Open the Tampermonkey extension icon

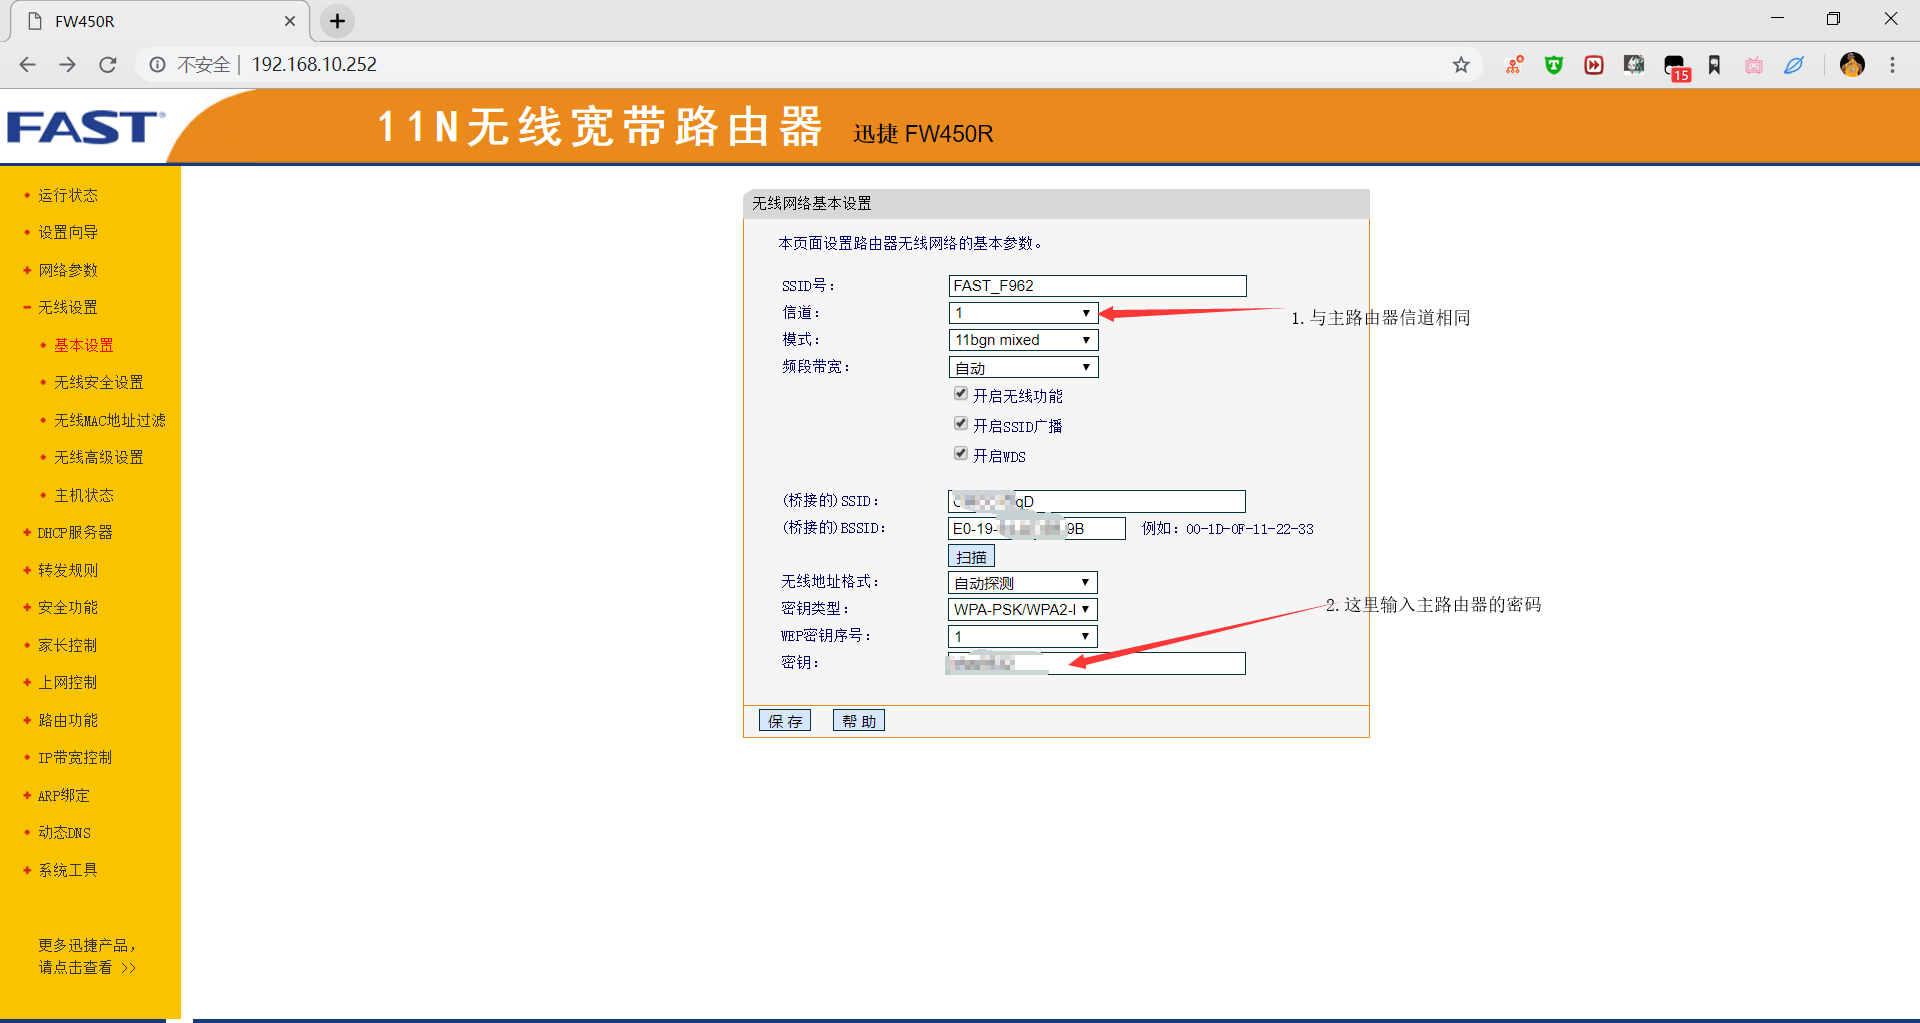click(1553, 64)
